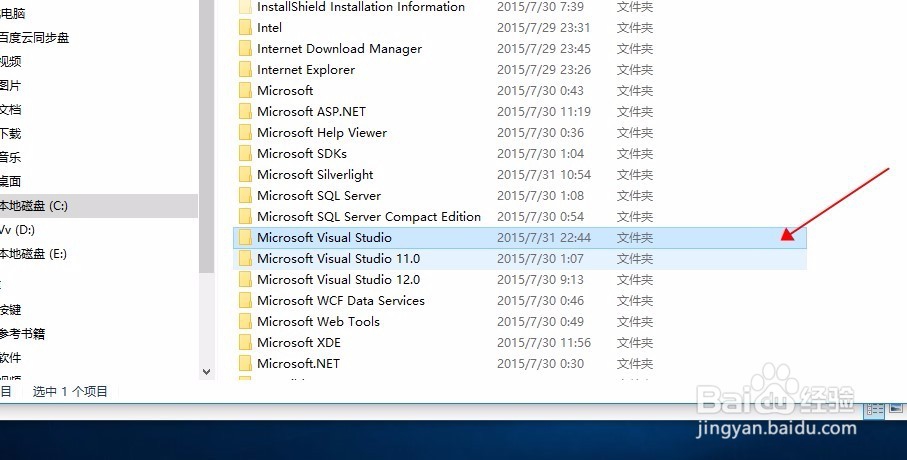Click the Microsoft.NET folder icon
The image size is (907, 460).
(245, 363)
